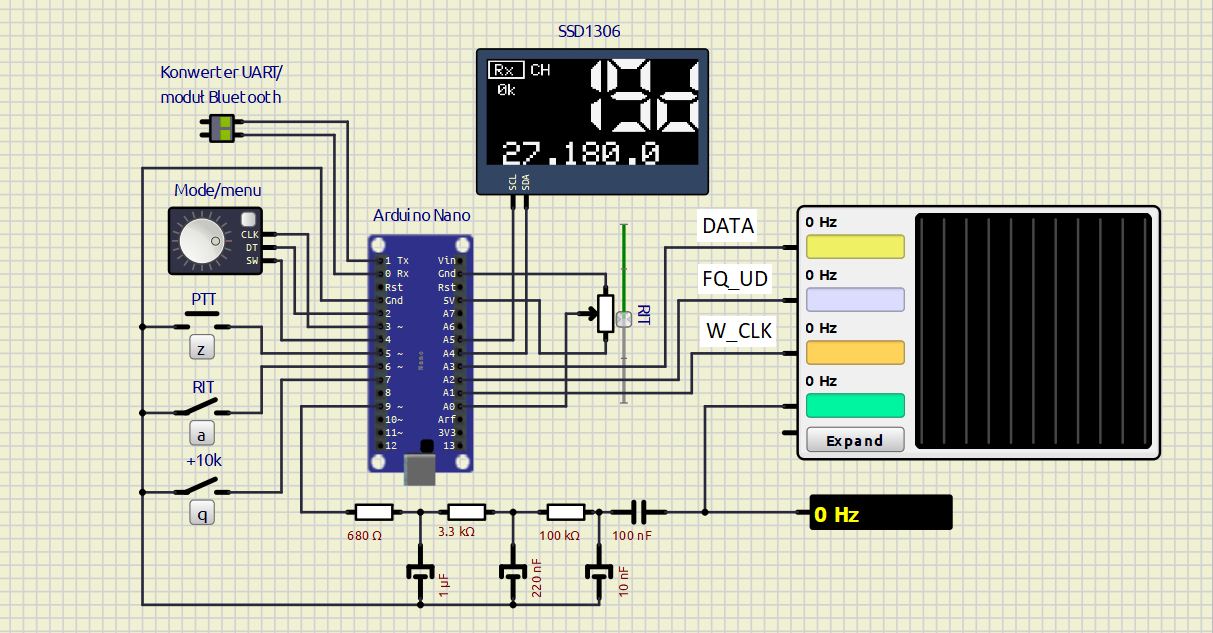Click the Arduino Nano reset button
Viewport: 1213px width, 633px height.
coord(427,446)
